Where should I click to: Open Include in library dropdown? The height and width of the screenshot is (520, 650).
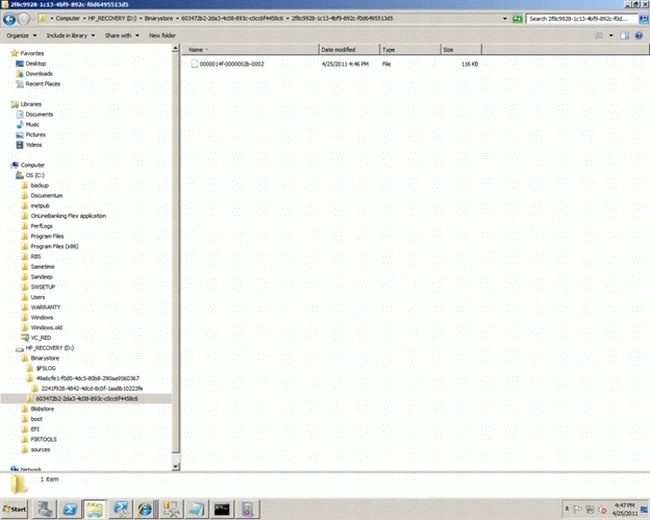70,35
